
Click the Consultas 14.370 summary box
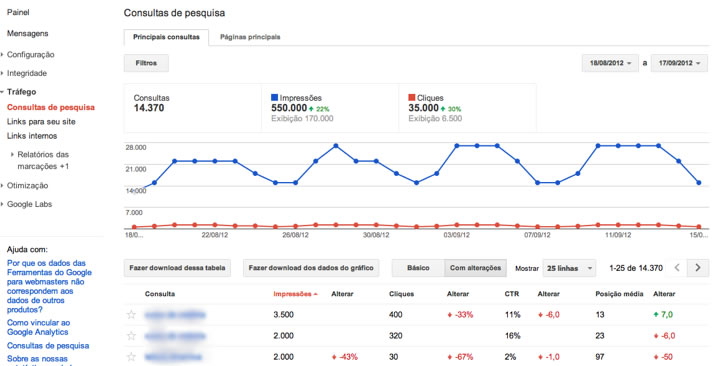[x=192, y=108]
